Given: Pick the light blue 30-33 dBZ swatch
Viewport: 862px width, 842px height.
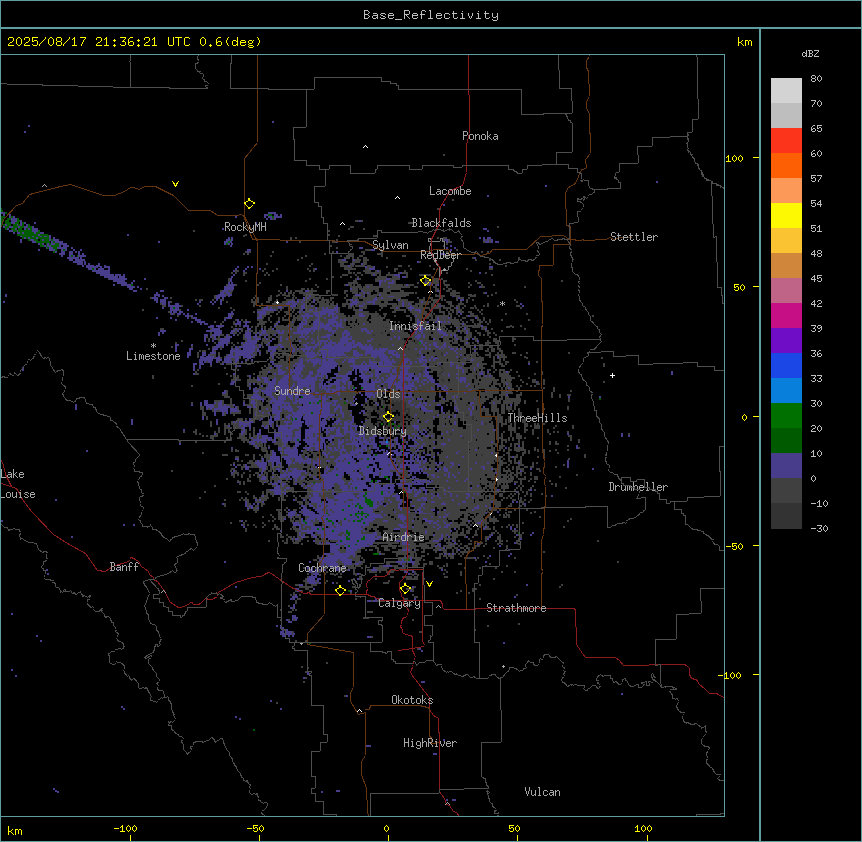Looking at the screenshot, I should tap(786, 390).
